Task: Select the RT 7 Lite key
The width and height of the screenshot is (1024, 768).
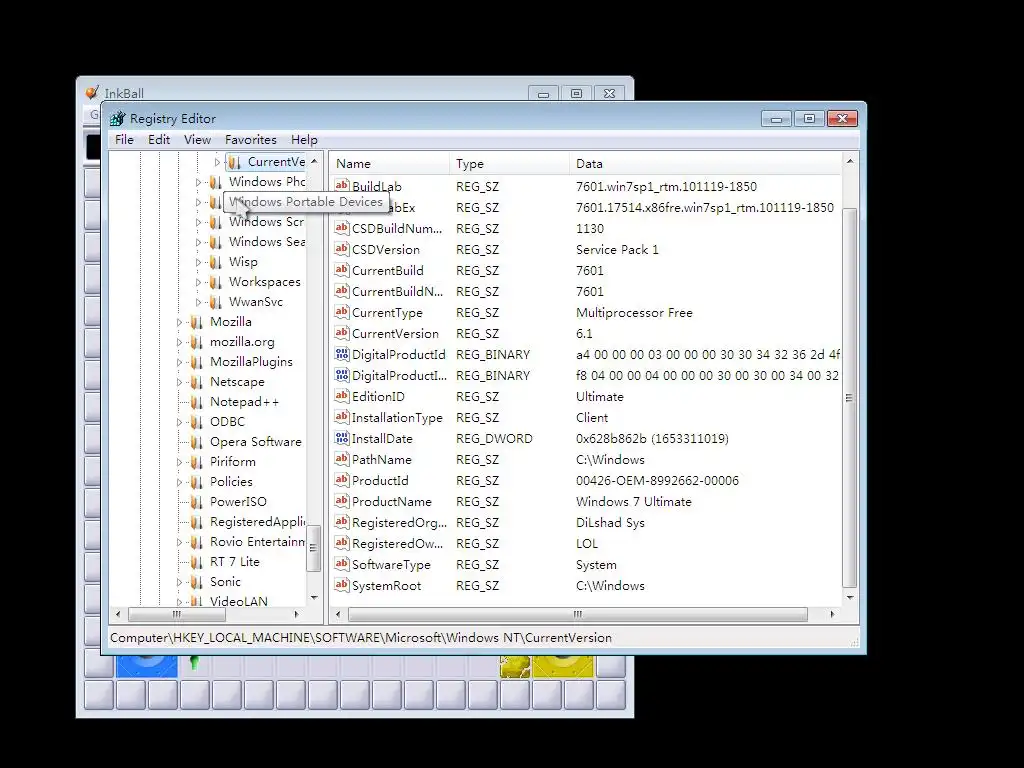Action: coord(234,562)
